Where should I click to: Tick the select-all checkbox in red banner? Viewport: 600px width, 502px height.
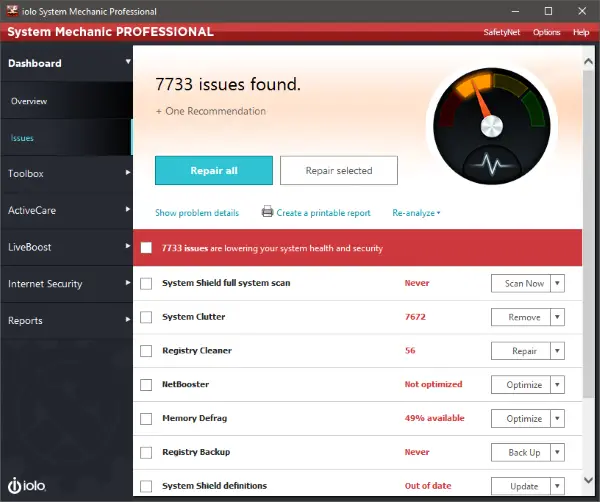[x=146, y=248]
